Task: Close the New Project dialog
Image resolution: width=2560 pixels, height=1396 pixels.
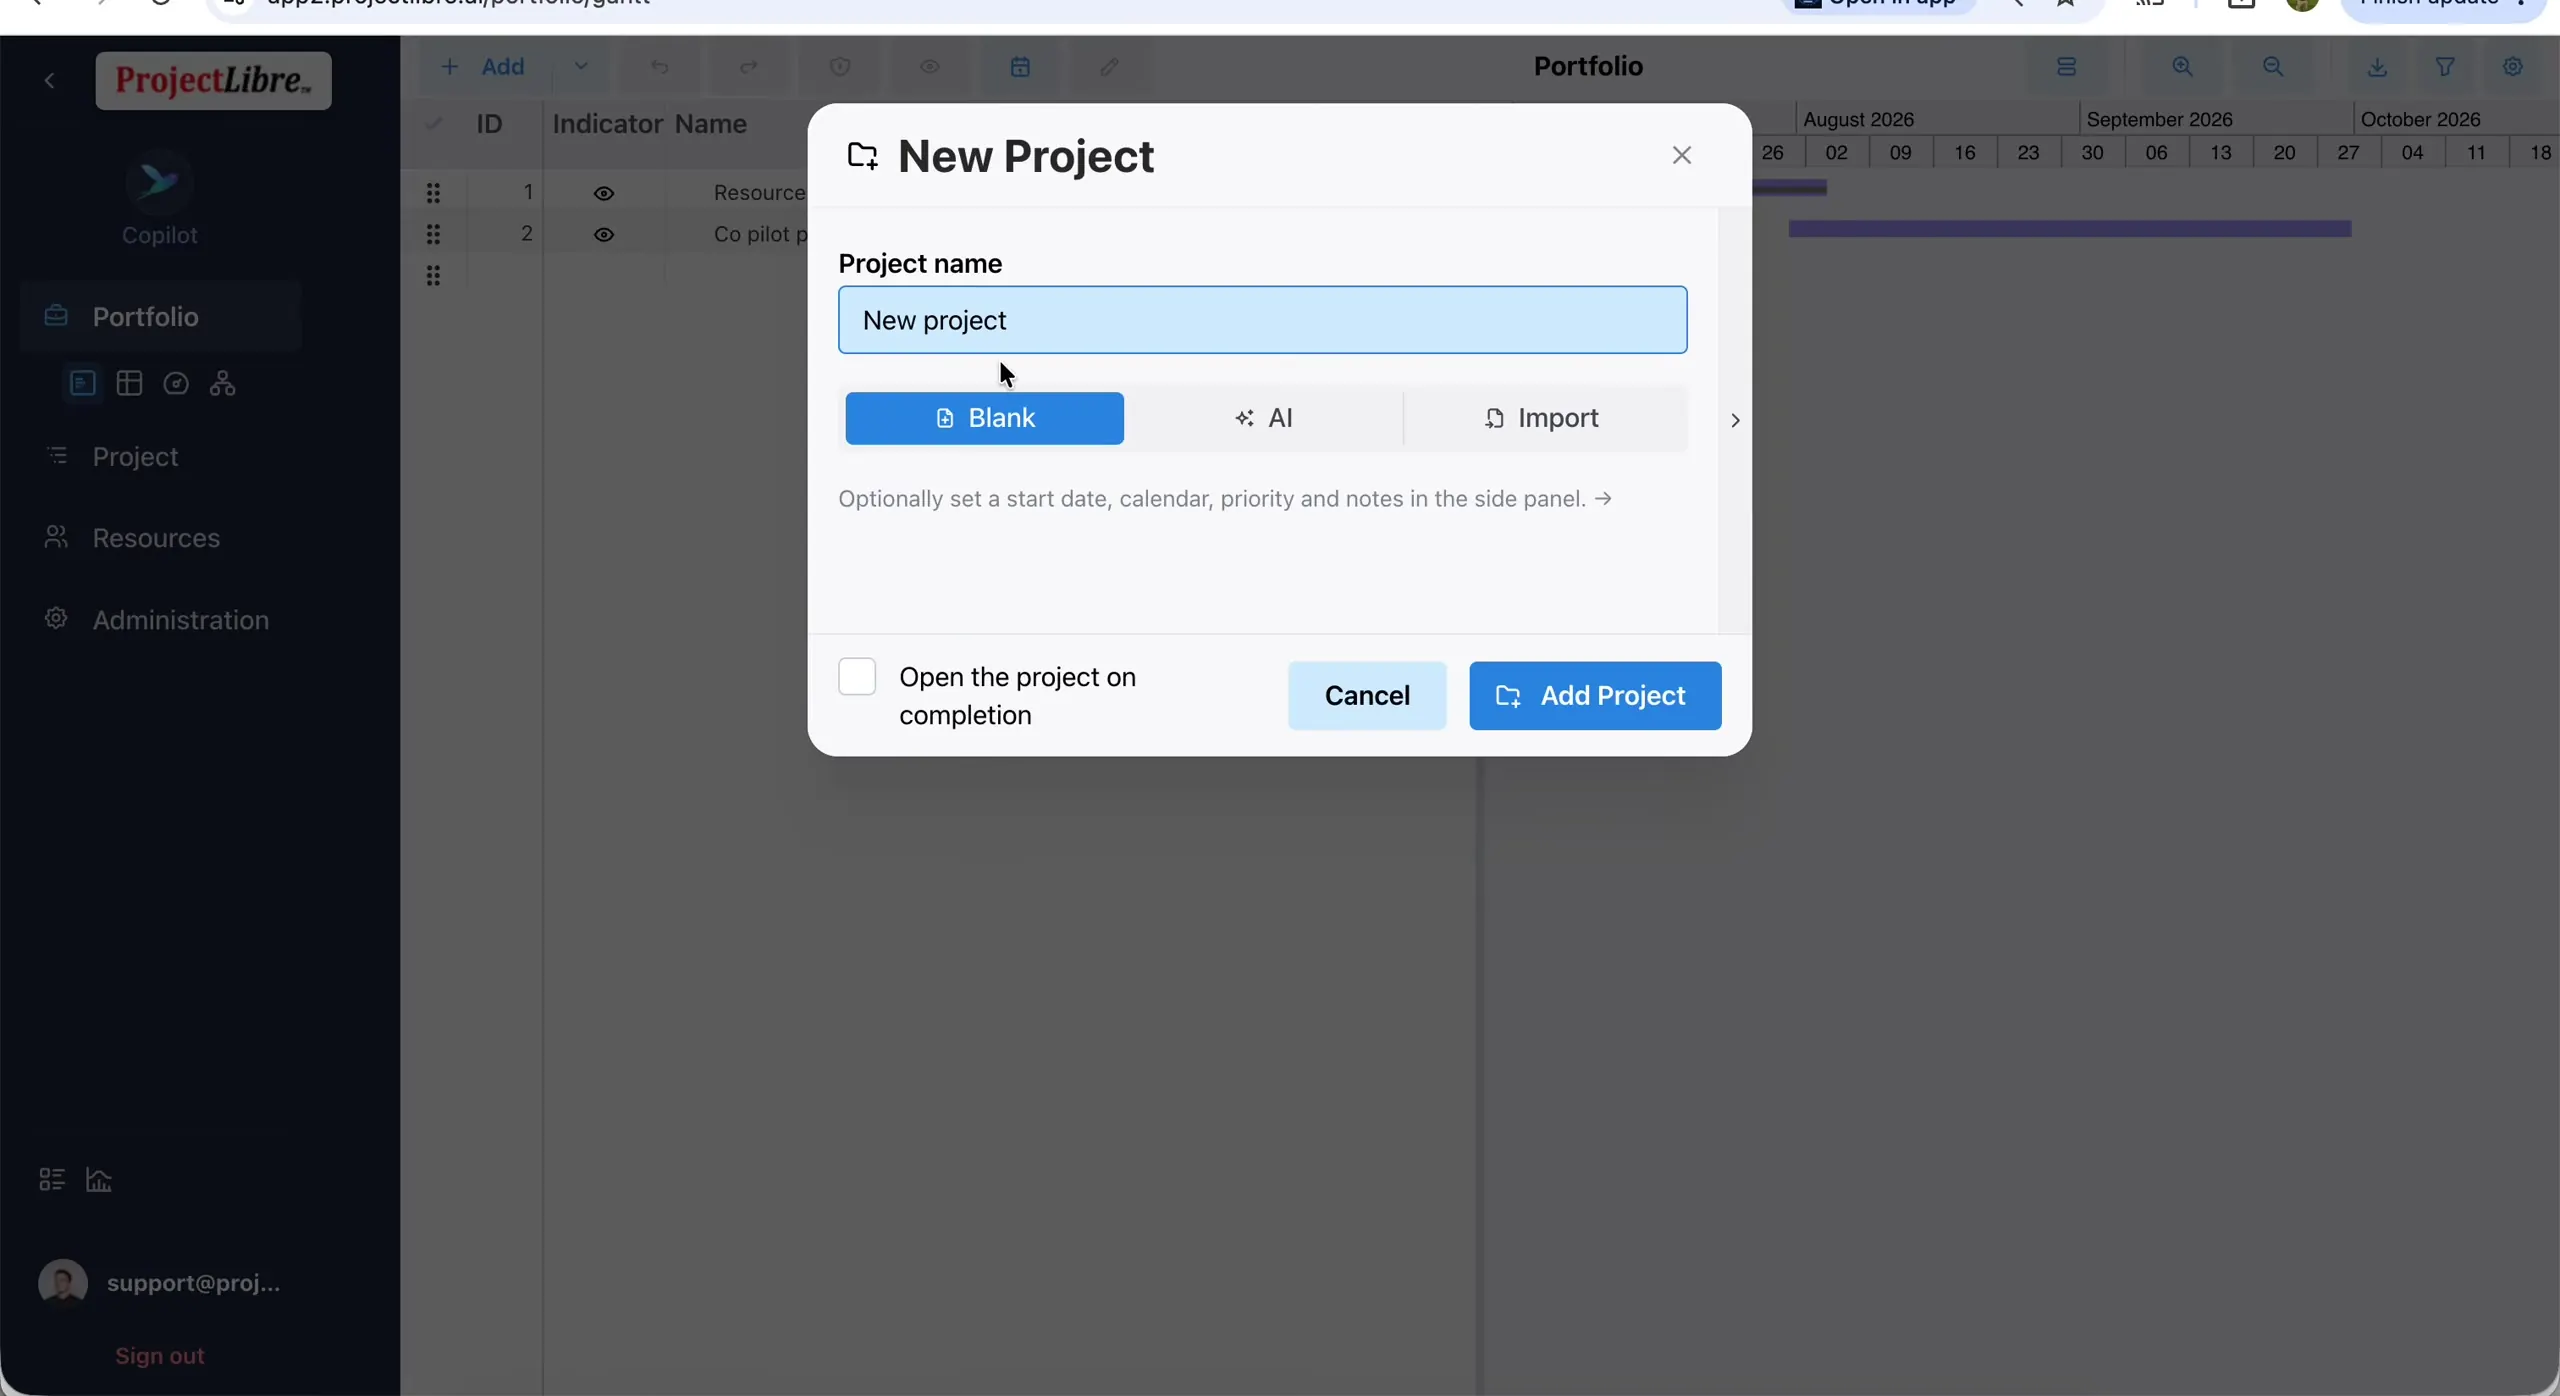Action: coord(1682,155)
